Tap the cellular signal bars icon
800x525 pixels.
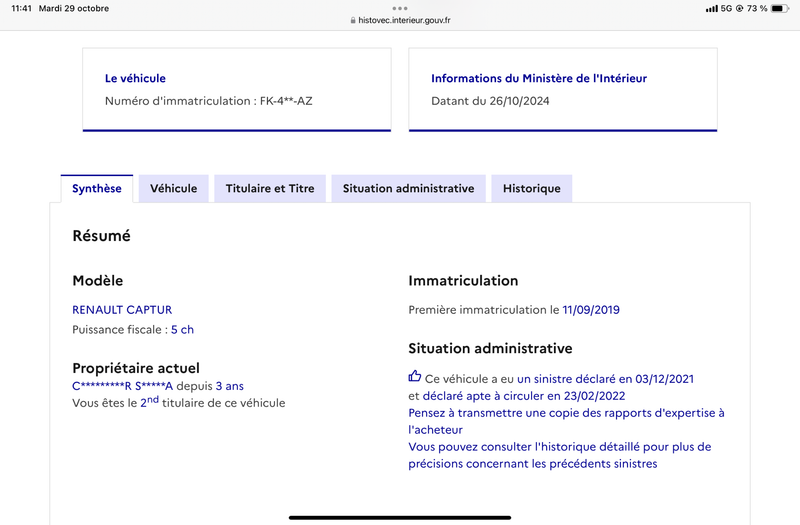click(712, 9)
